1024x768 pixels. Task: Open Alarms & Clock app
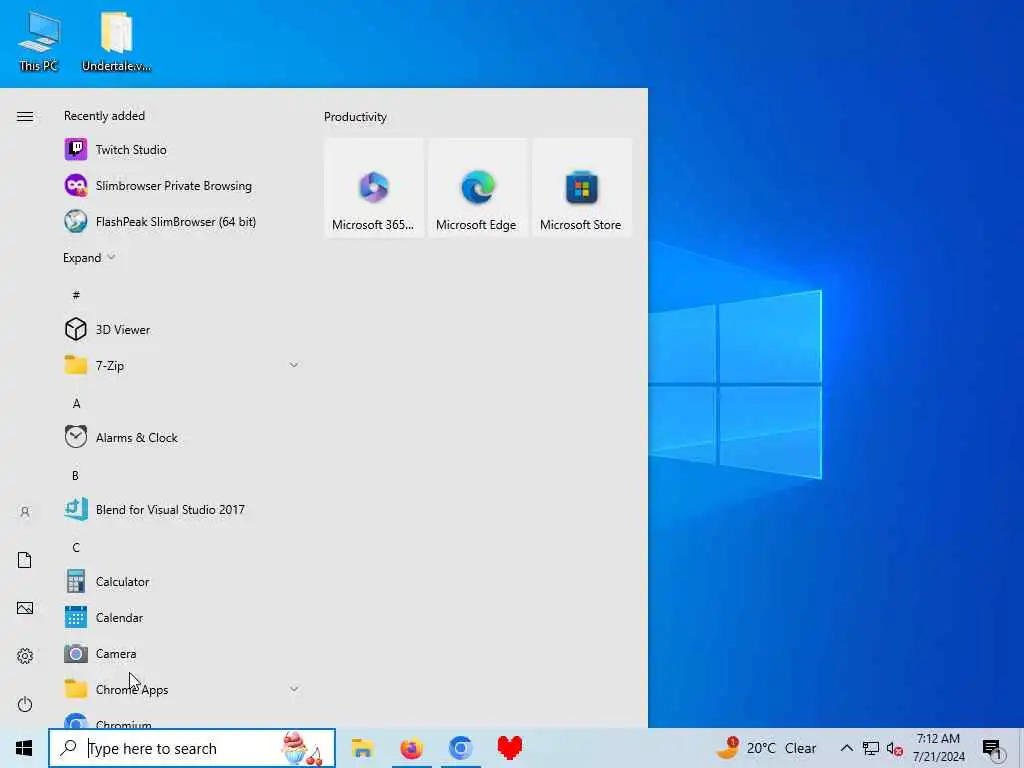coord(183,438)
